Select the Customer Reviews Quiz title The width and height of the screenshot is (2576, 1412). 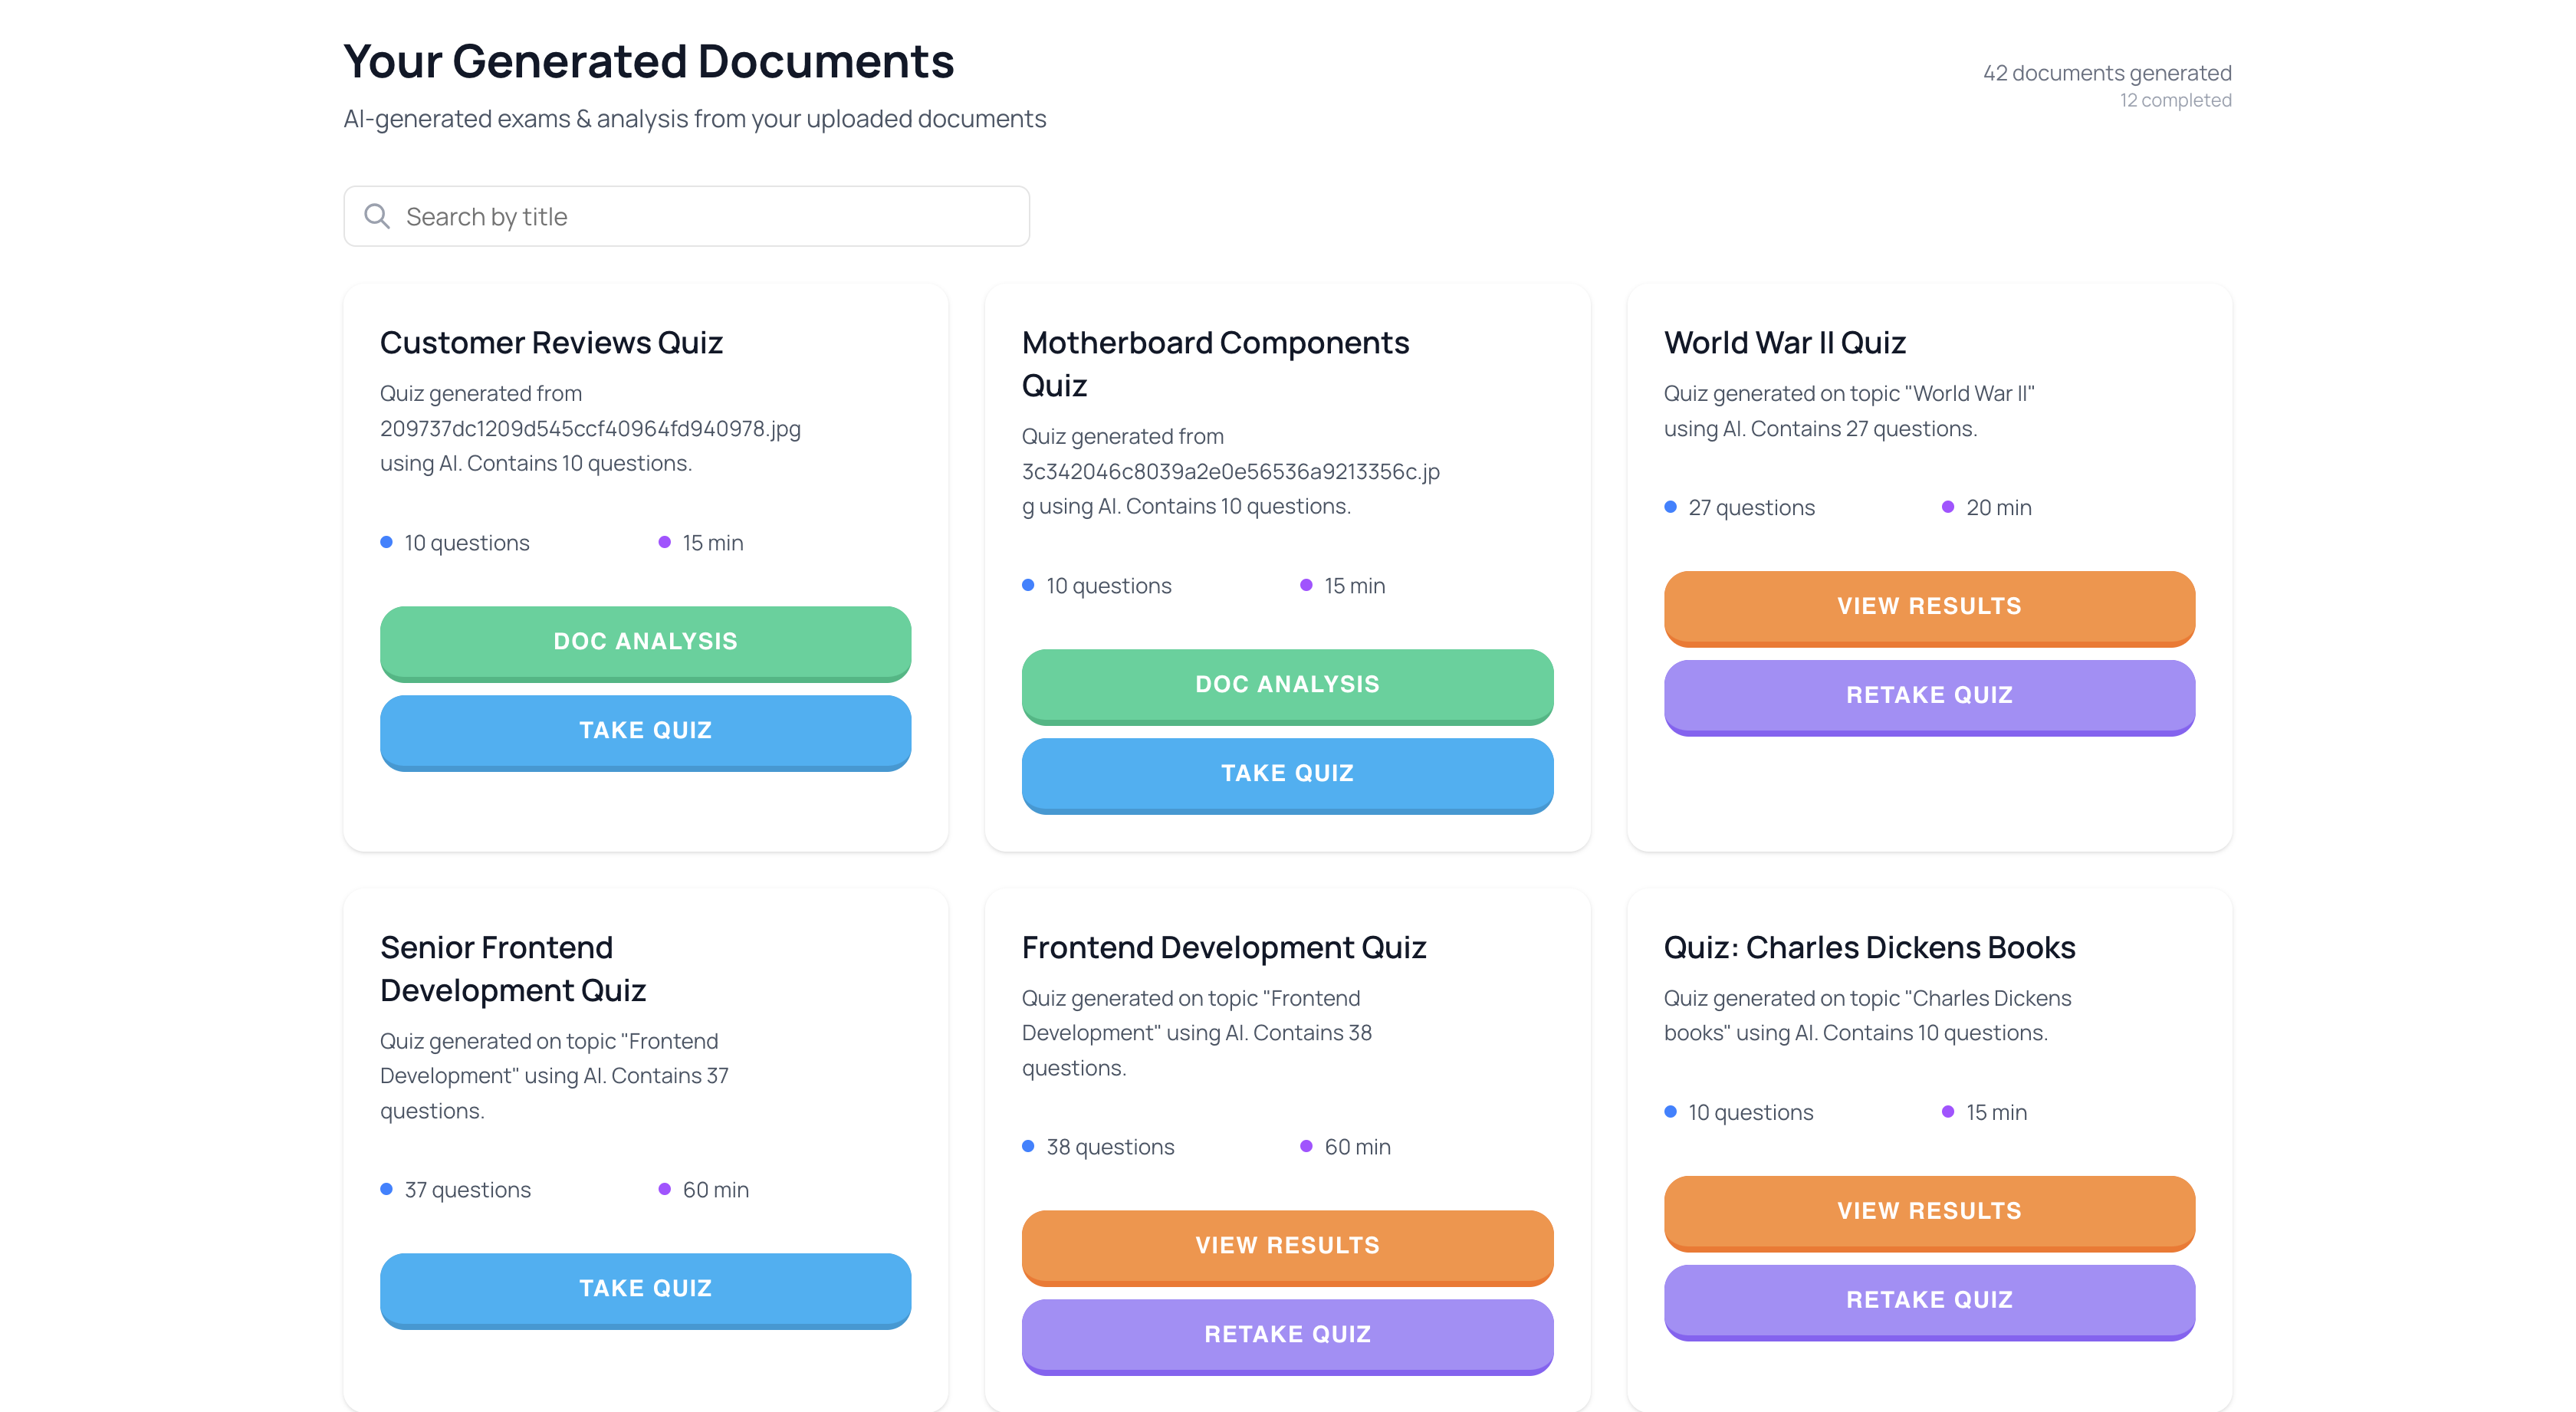(x=551, y=343)
